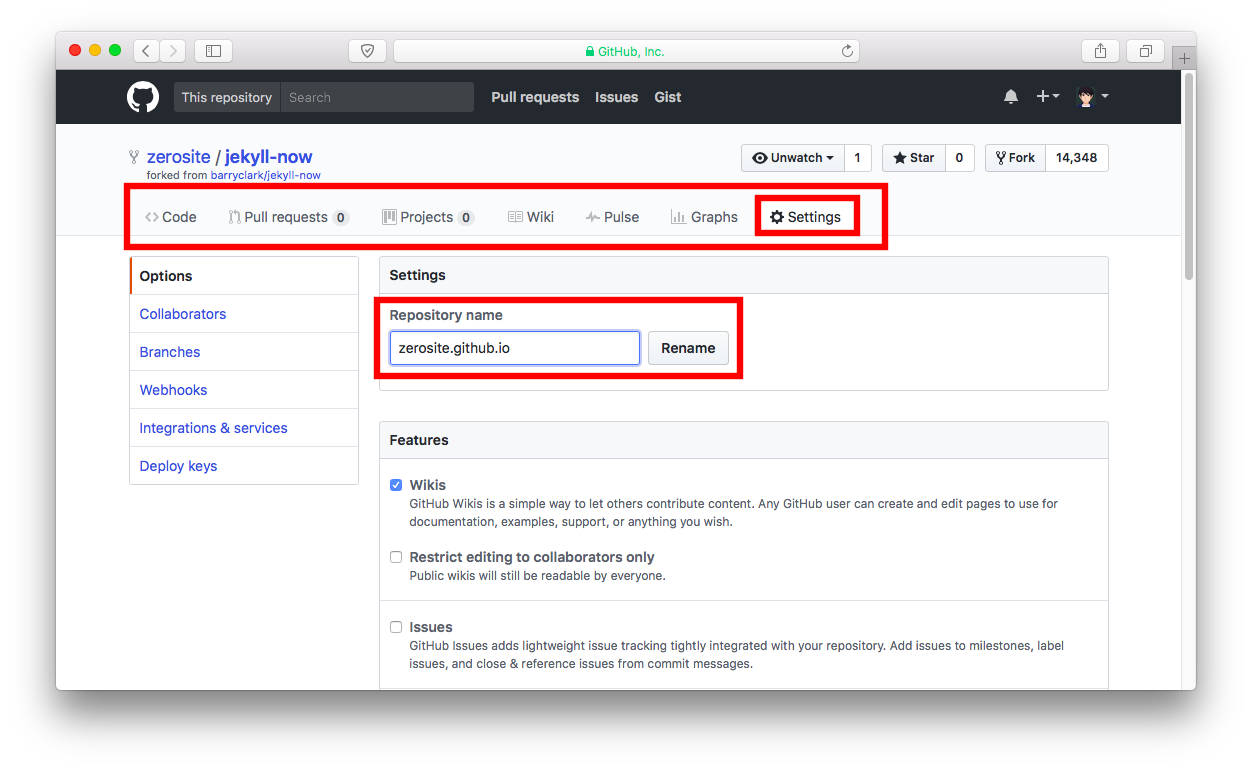Go forward with Safari forward arrow
1252x770 pixels.
(173, 51)
